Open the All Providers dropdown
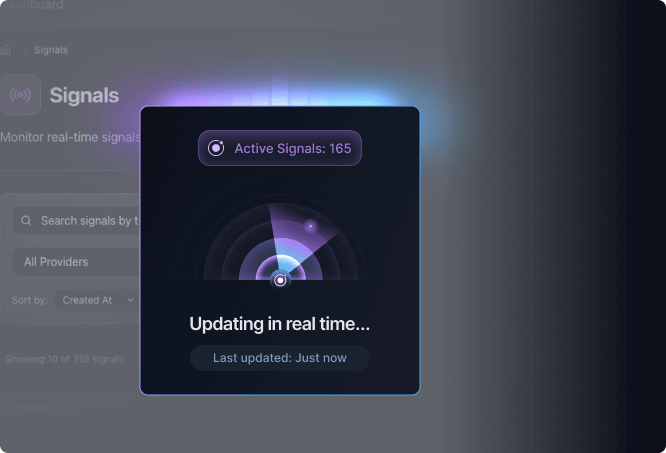 pyautogui.click(x=76, y=262)
